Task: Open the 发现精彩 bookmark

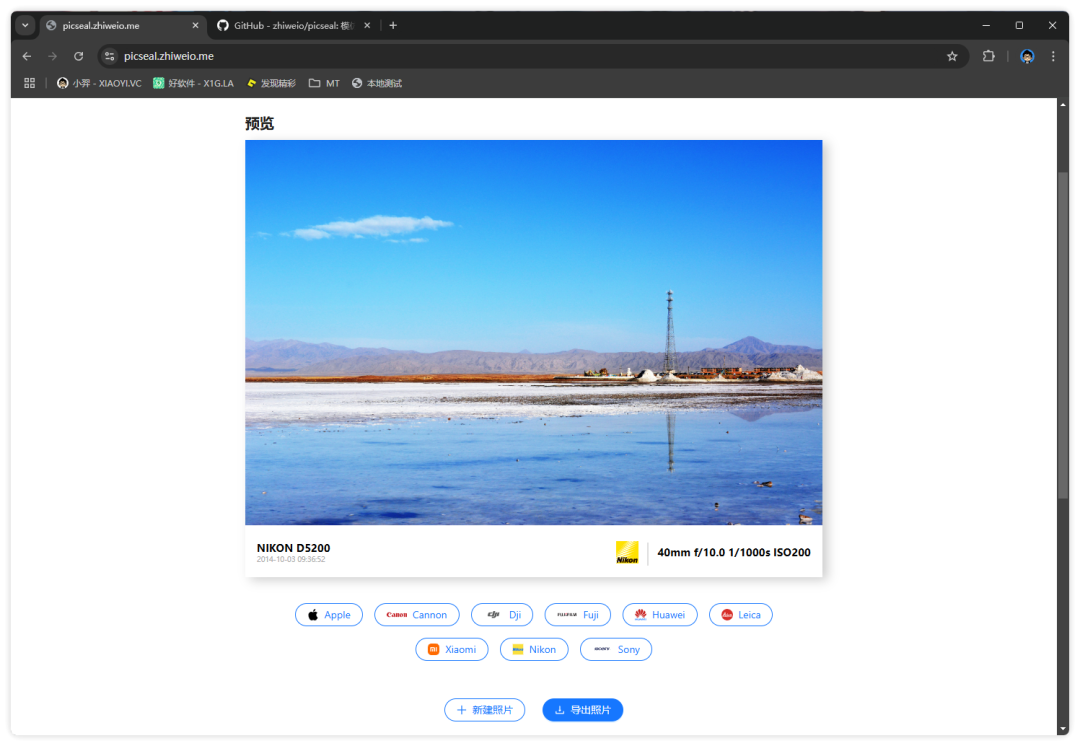Action: tap(271, 83)
